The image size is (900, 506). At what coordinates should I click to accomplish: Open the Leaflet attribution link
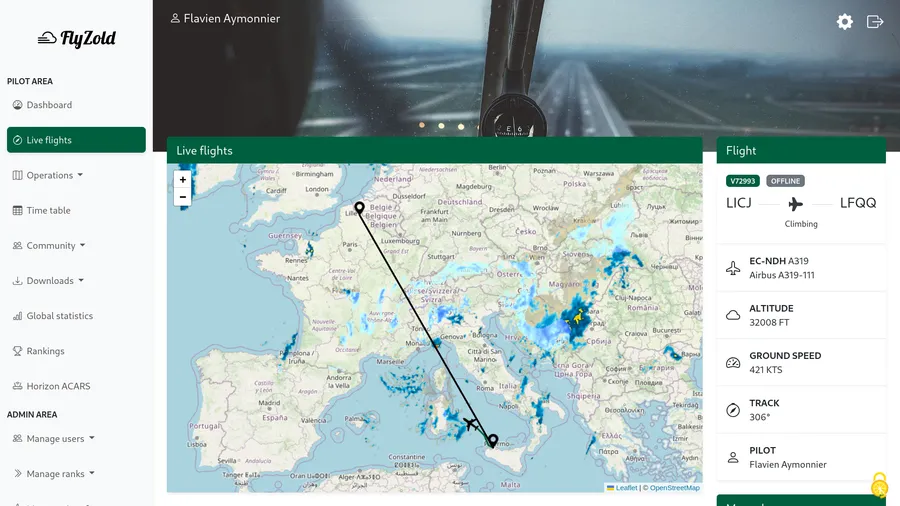coord(626,488)
